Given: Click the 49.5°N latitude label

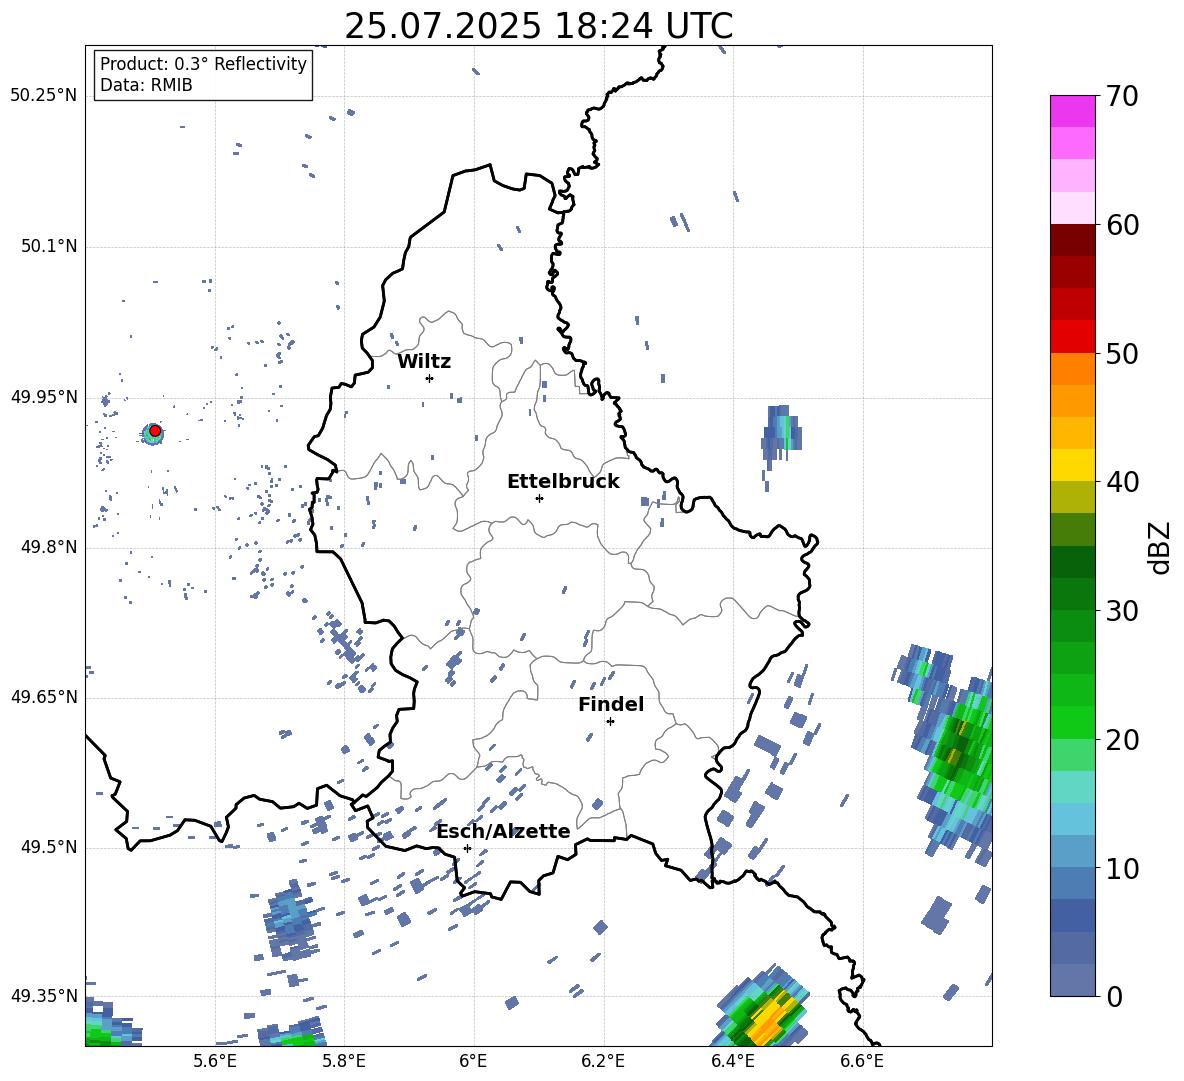Looking at the screenshot, I should [49, 847].
